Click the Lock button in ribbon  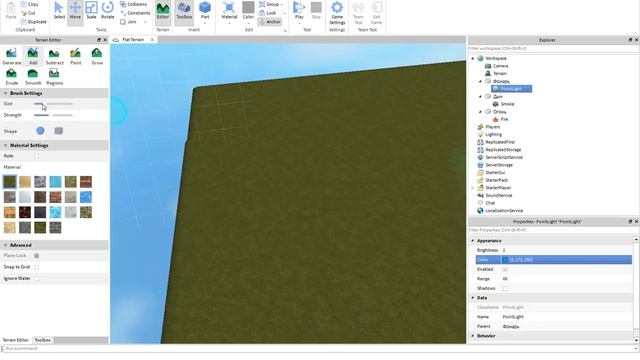[x=268, y=13]
